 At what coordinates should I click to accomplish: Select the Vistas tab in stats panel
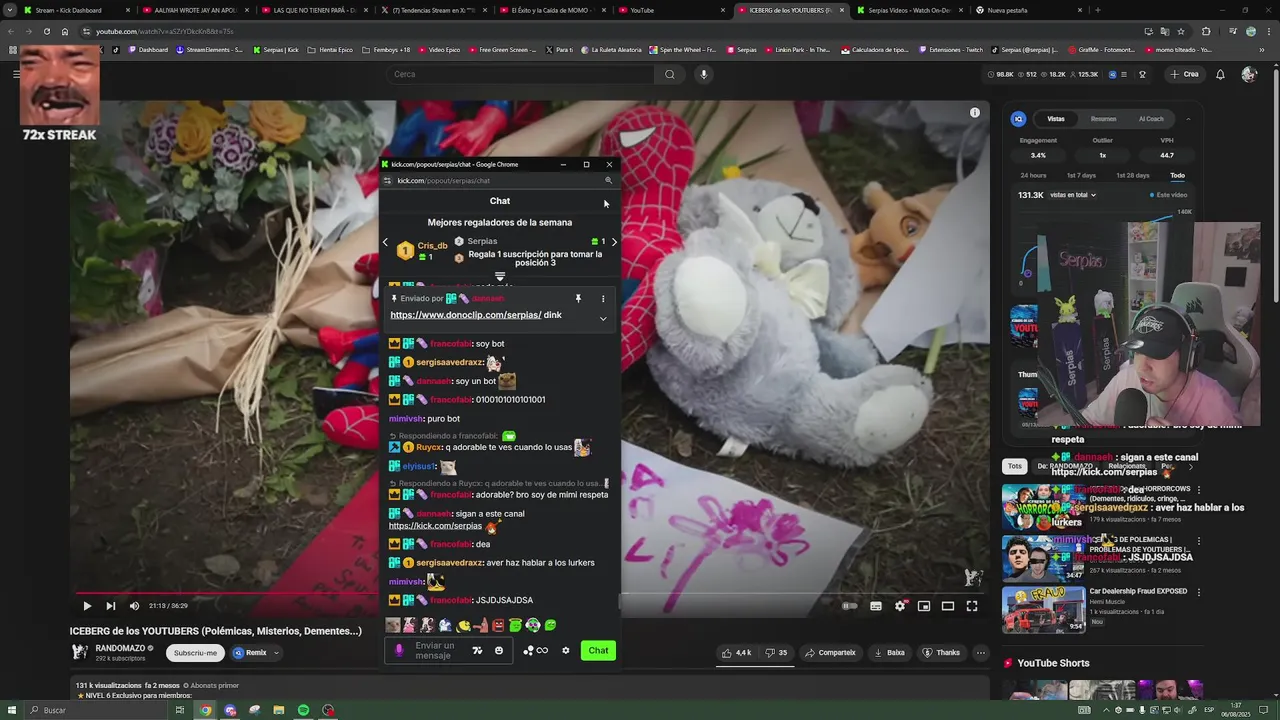coord(1056,119)
